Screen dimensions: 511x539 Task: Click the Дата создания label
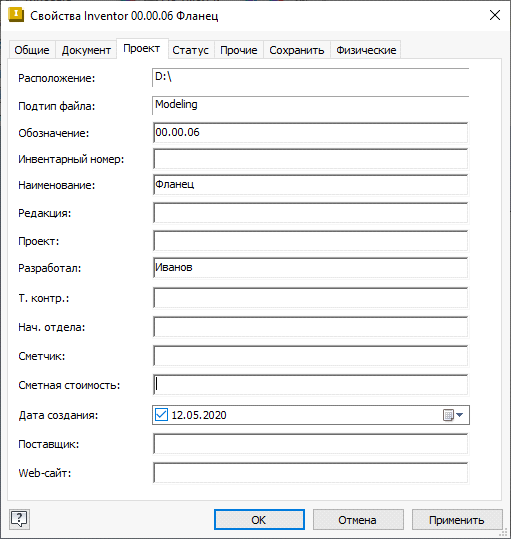click(58, 415)
